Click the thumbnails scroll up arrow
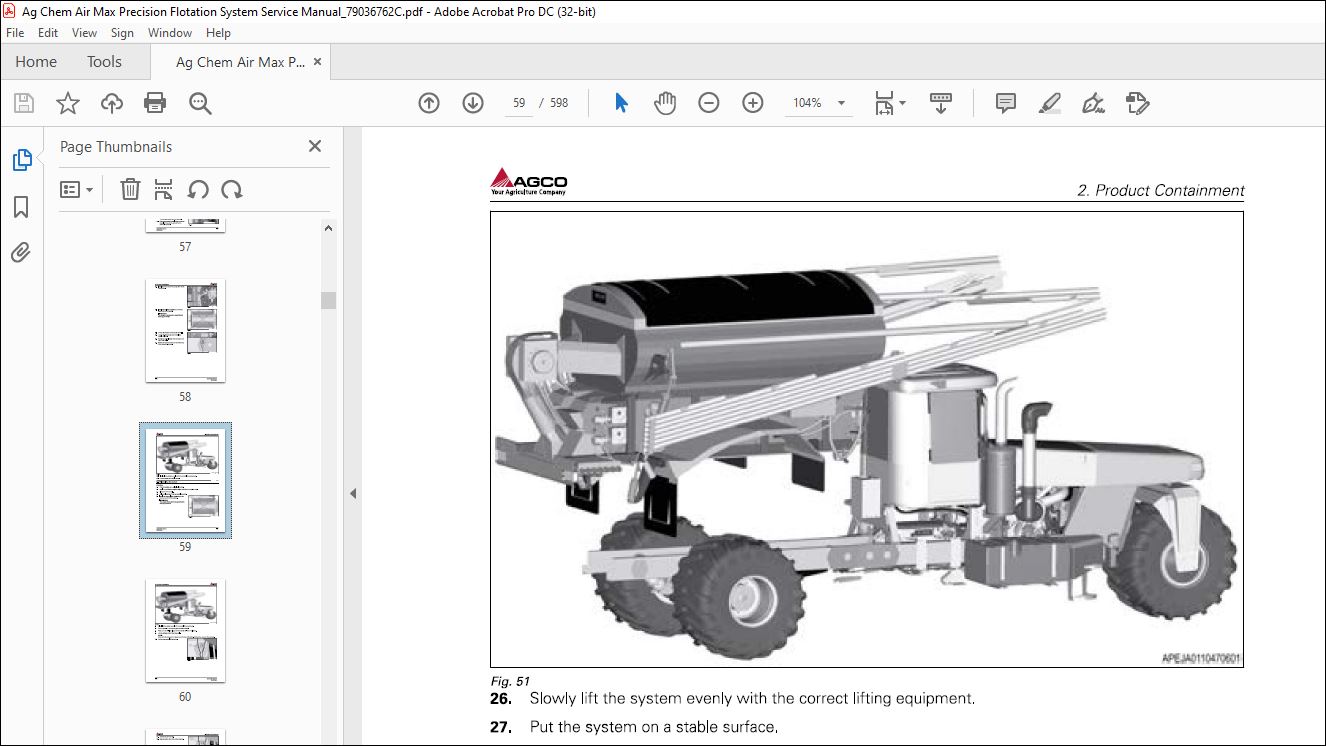The width and height of the screenshot is (1326, 746). click(x=328, y=229)
